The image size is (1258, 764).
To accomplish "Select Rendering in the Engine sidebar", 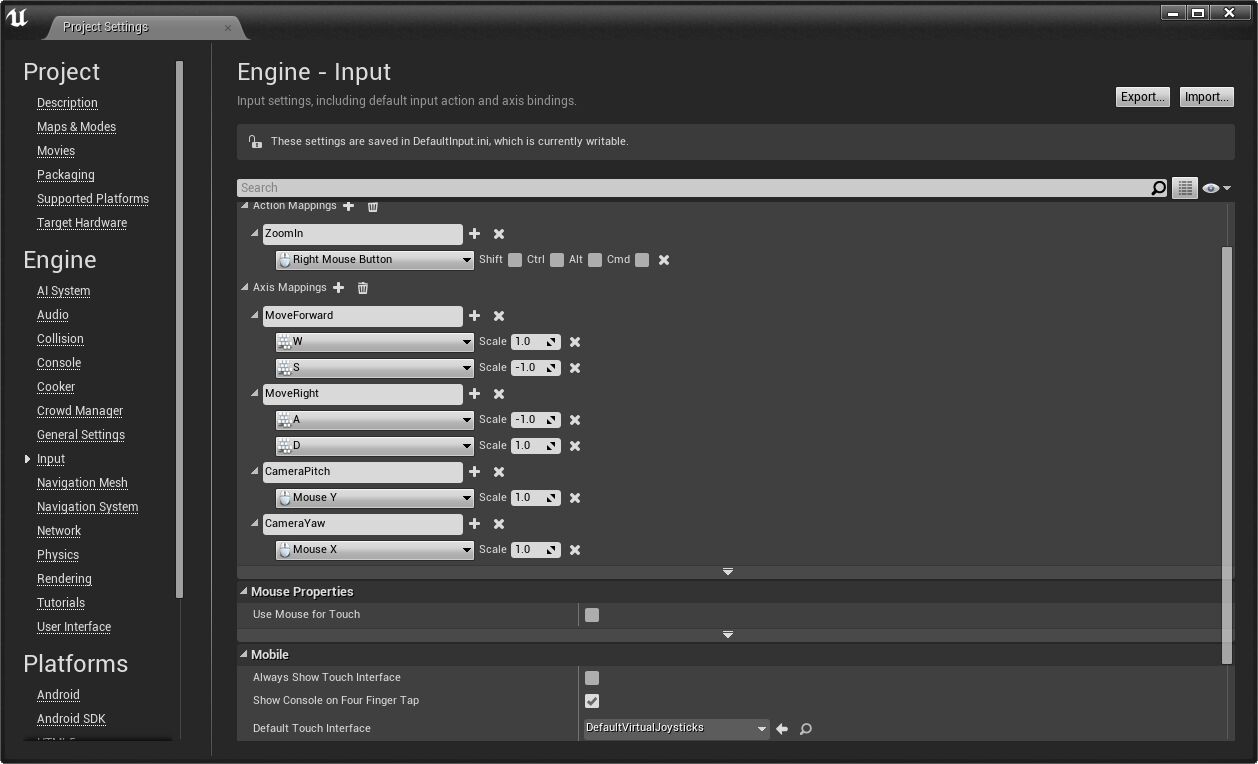I will click(64, 578).
